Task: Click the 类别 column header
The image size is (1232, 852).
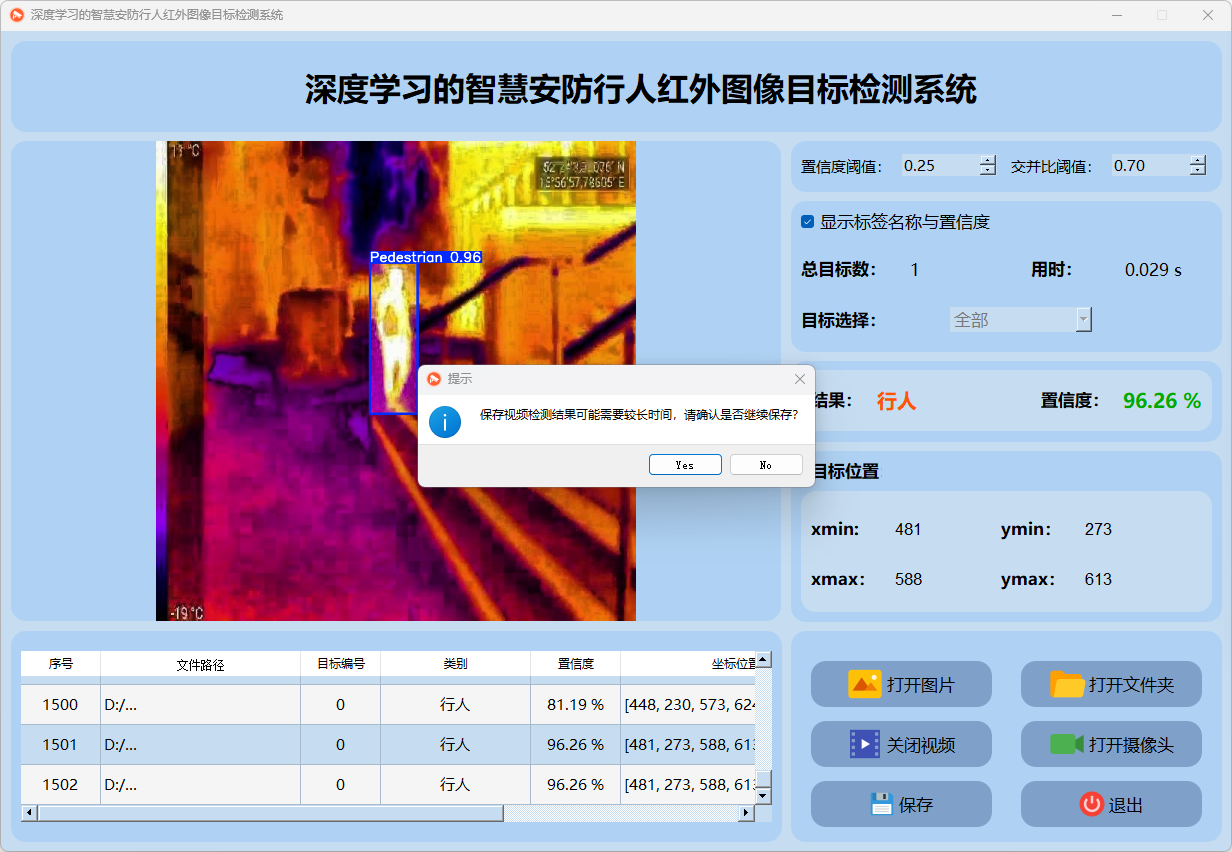Action: 455,664
